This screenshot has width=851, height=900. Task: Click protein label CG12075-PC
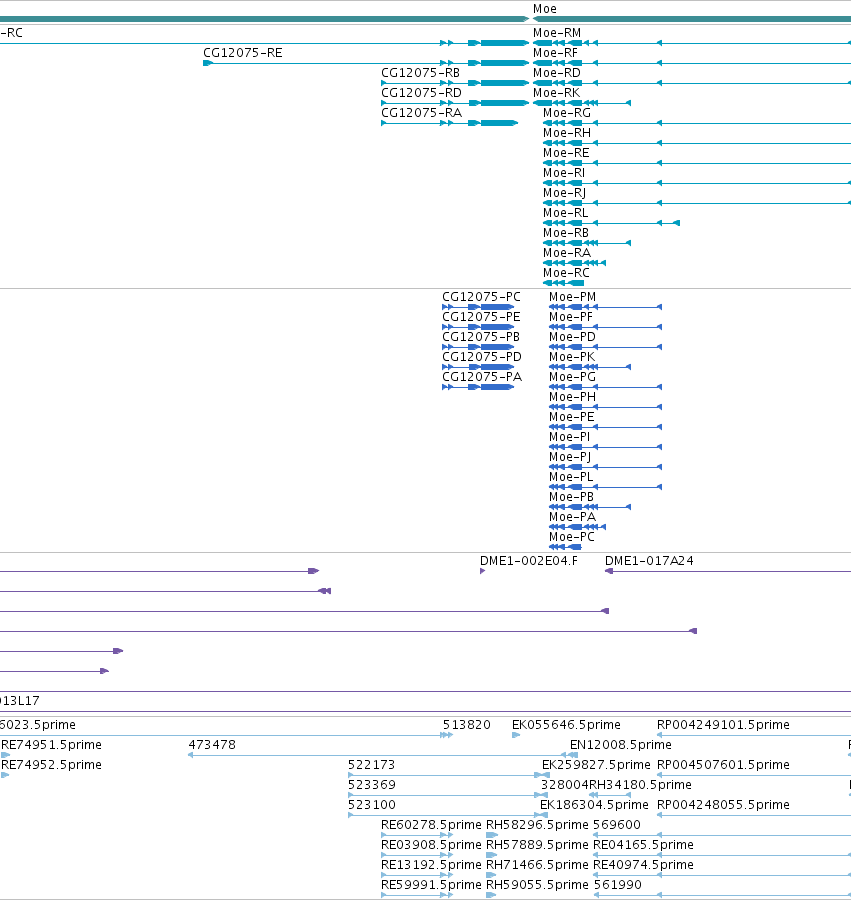(x=481, y=297)
